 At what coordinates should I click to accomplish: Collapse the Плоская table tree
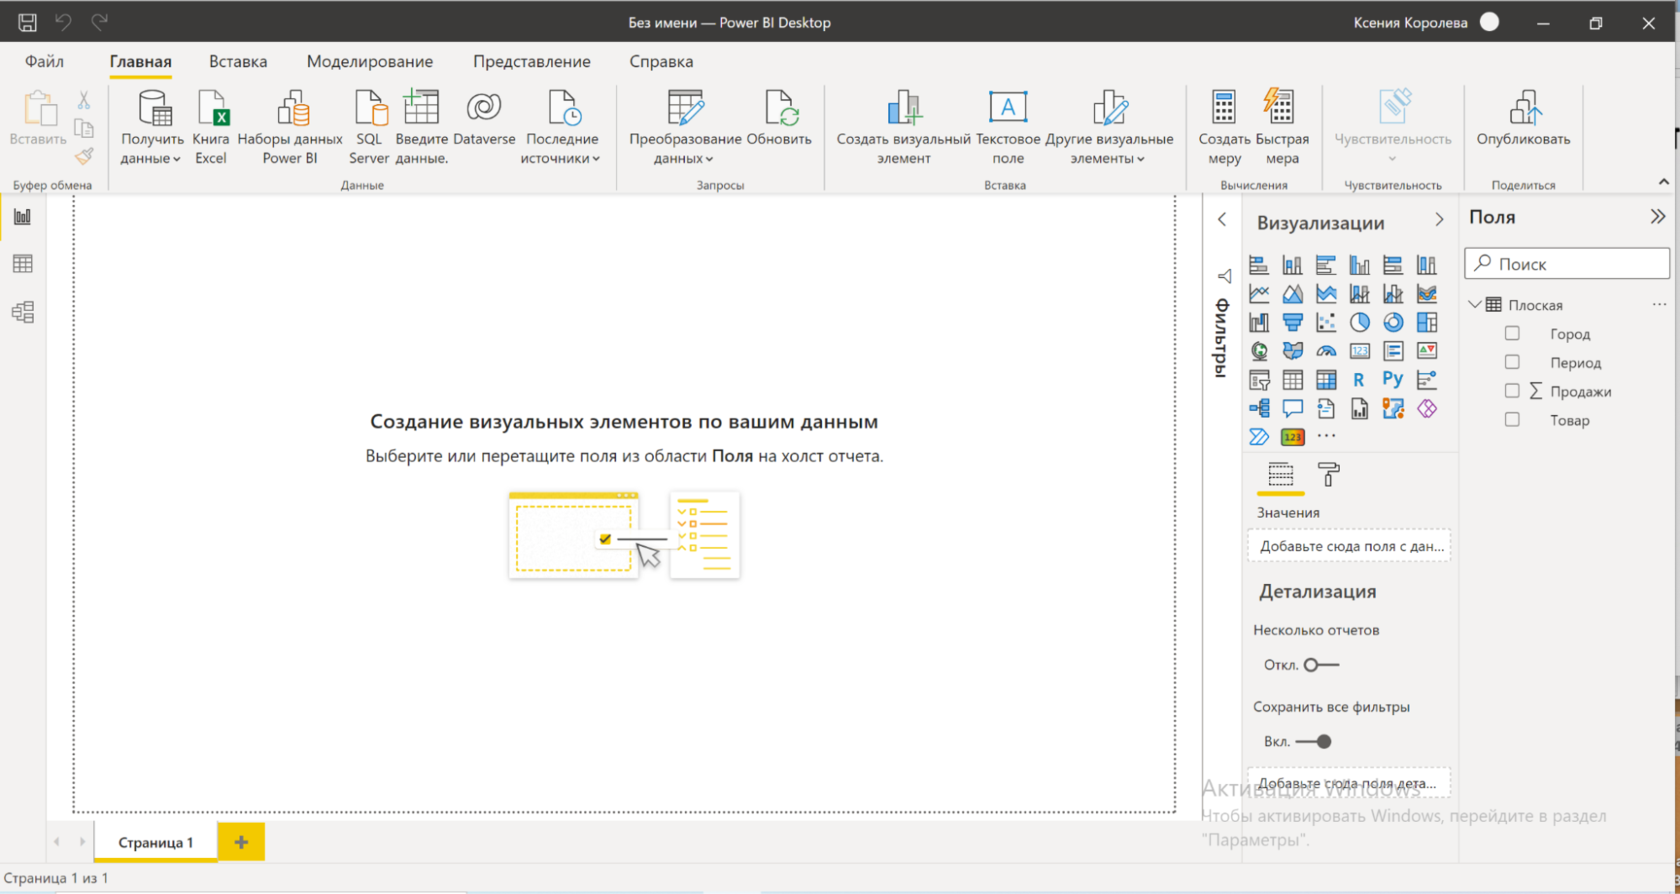(x=1475, y=305)
